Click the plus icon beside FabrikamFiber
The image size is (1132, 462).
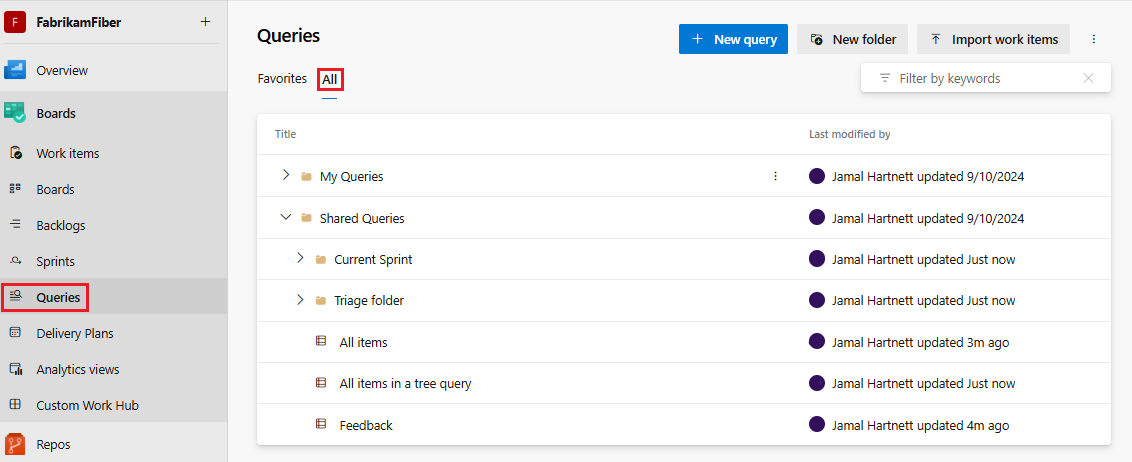(206, 22)
